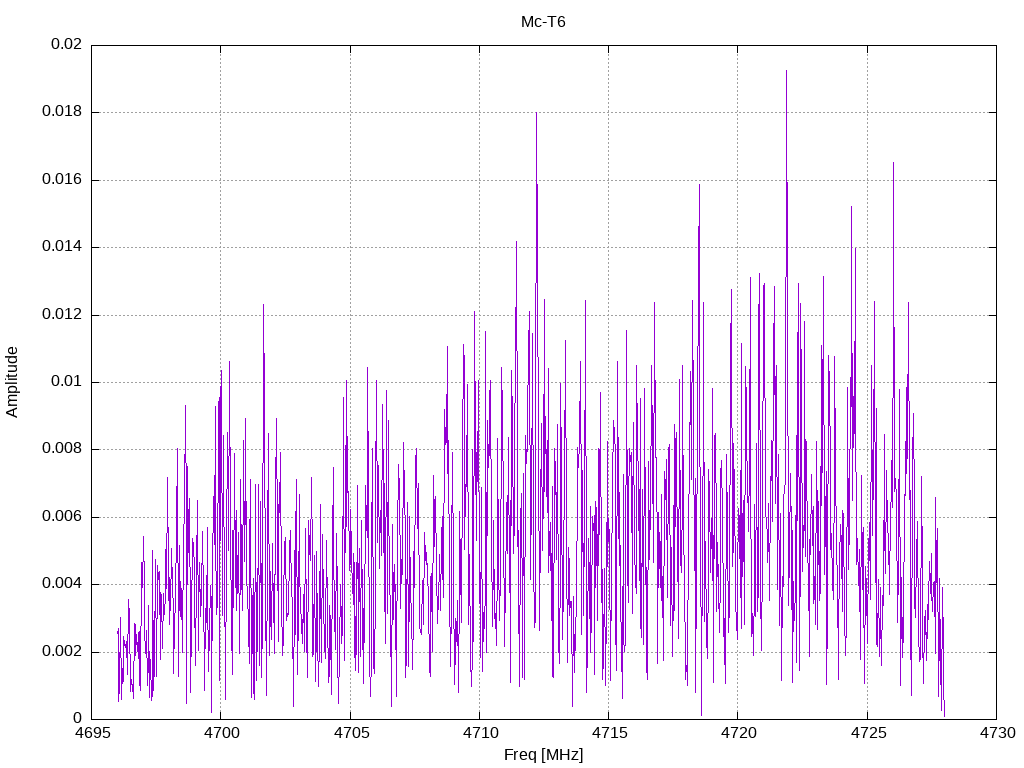Click the 0 y-axis origin label
This screenshot has height=768, width=1024.
click(78, 719)
